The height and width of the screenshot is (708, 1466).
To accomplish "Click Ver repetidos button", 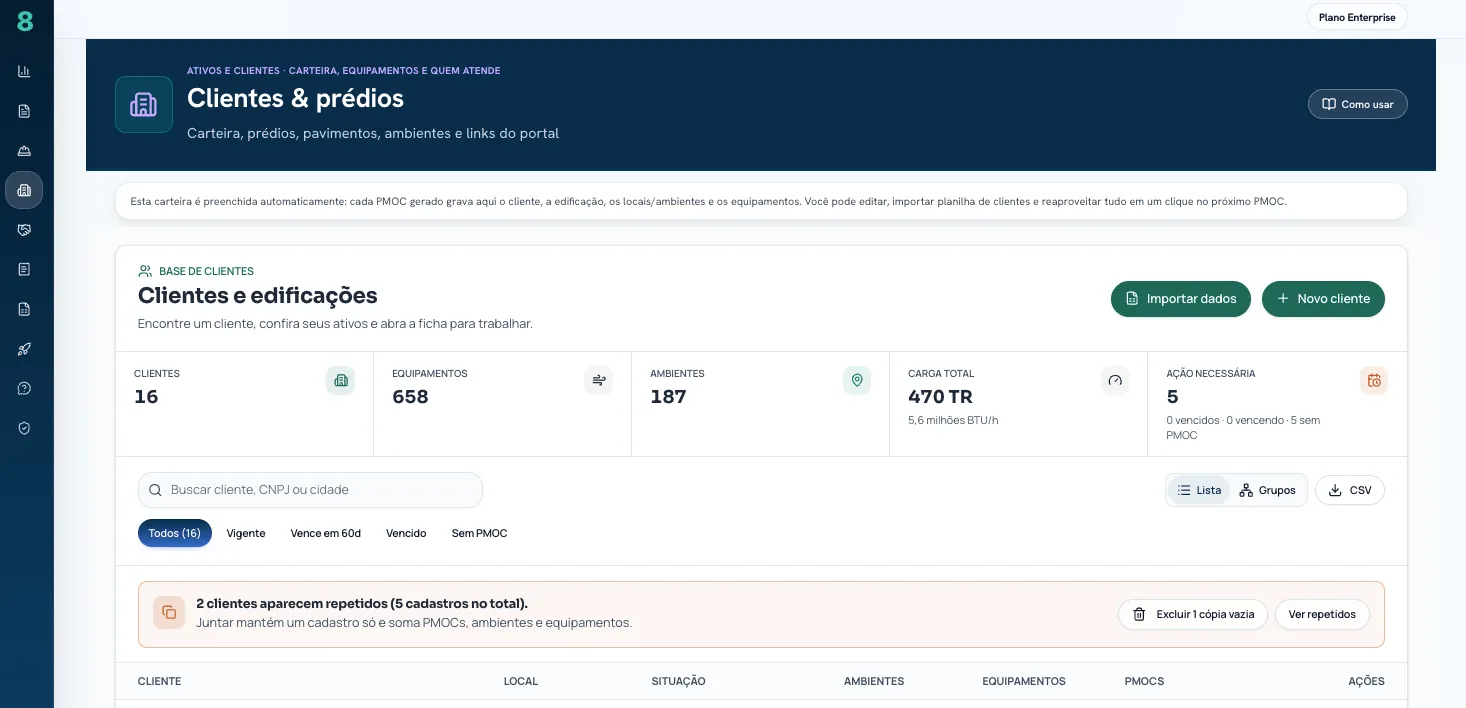I will pos(1322,614).
